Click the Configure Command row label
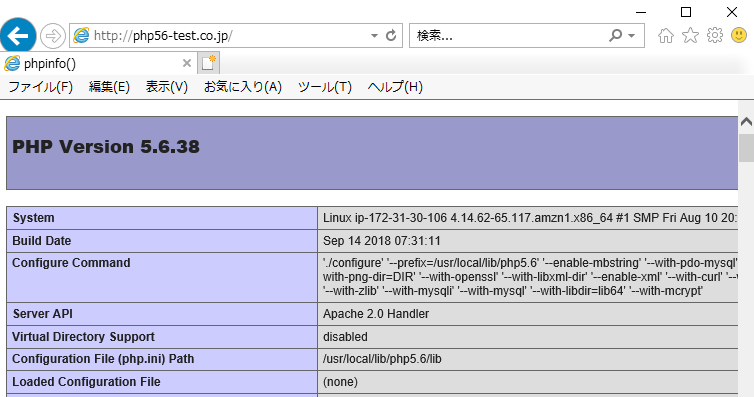The height and width of the screenshot is (397, 754). (71, 263)
